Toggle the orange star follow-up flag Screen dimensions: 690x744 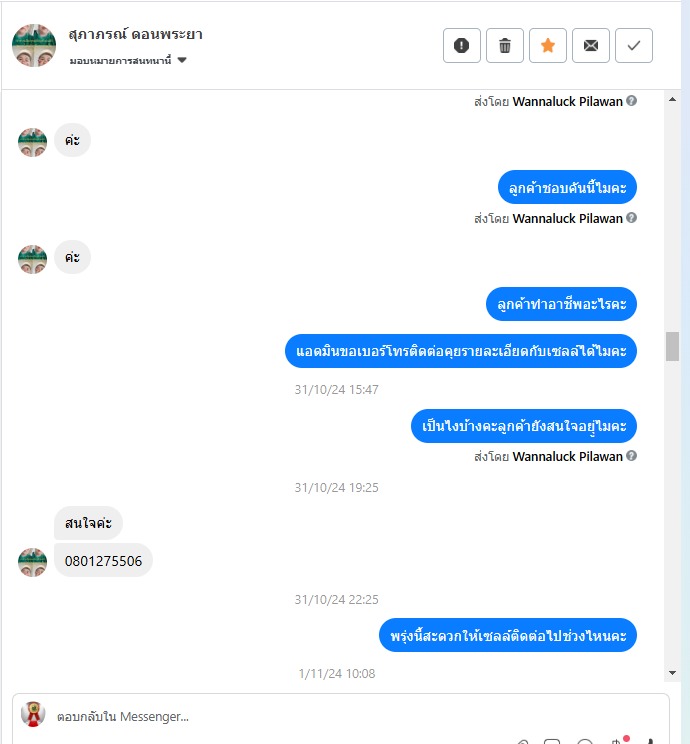click(x=548, y=46)
